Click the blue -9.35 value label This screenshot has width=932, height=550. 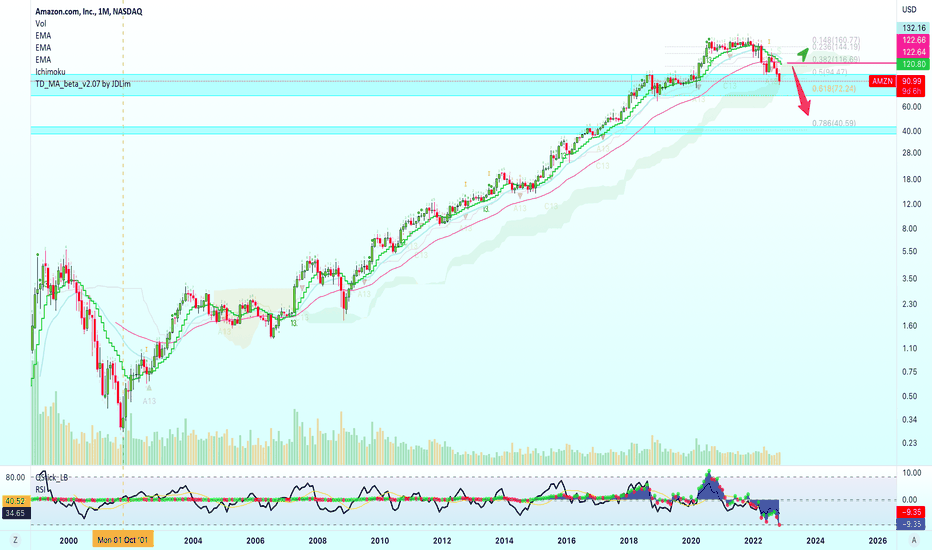click(911, 524)
